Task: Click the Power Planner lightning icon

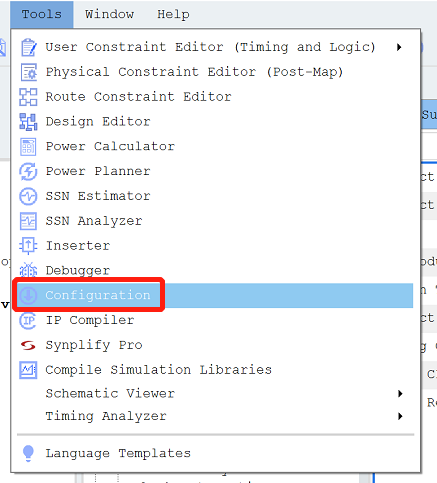Action: (x=28, y=171)
